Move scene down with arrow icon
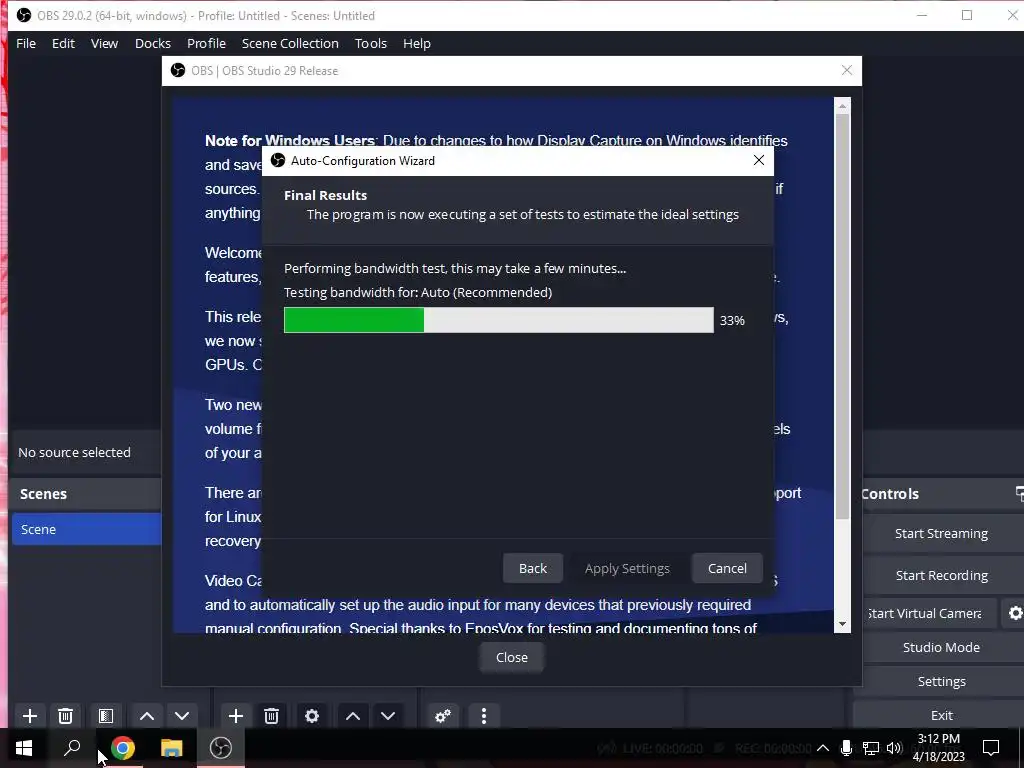Screen dimensions: 1024x768 coord(182,716)
